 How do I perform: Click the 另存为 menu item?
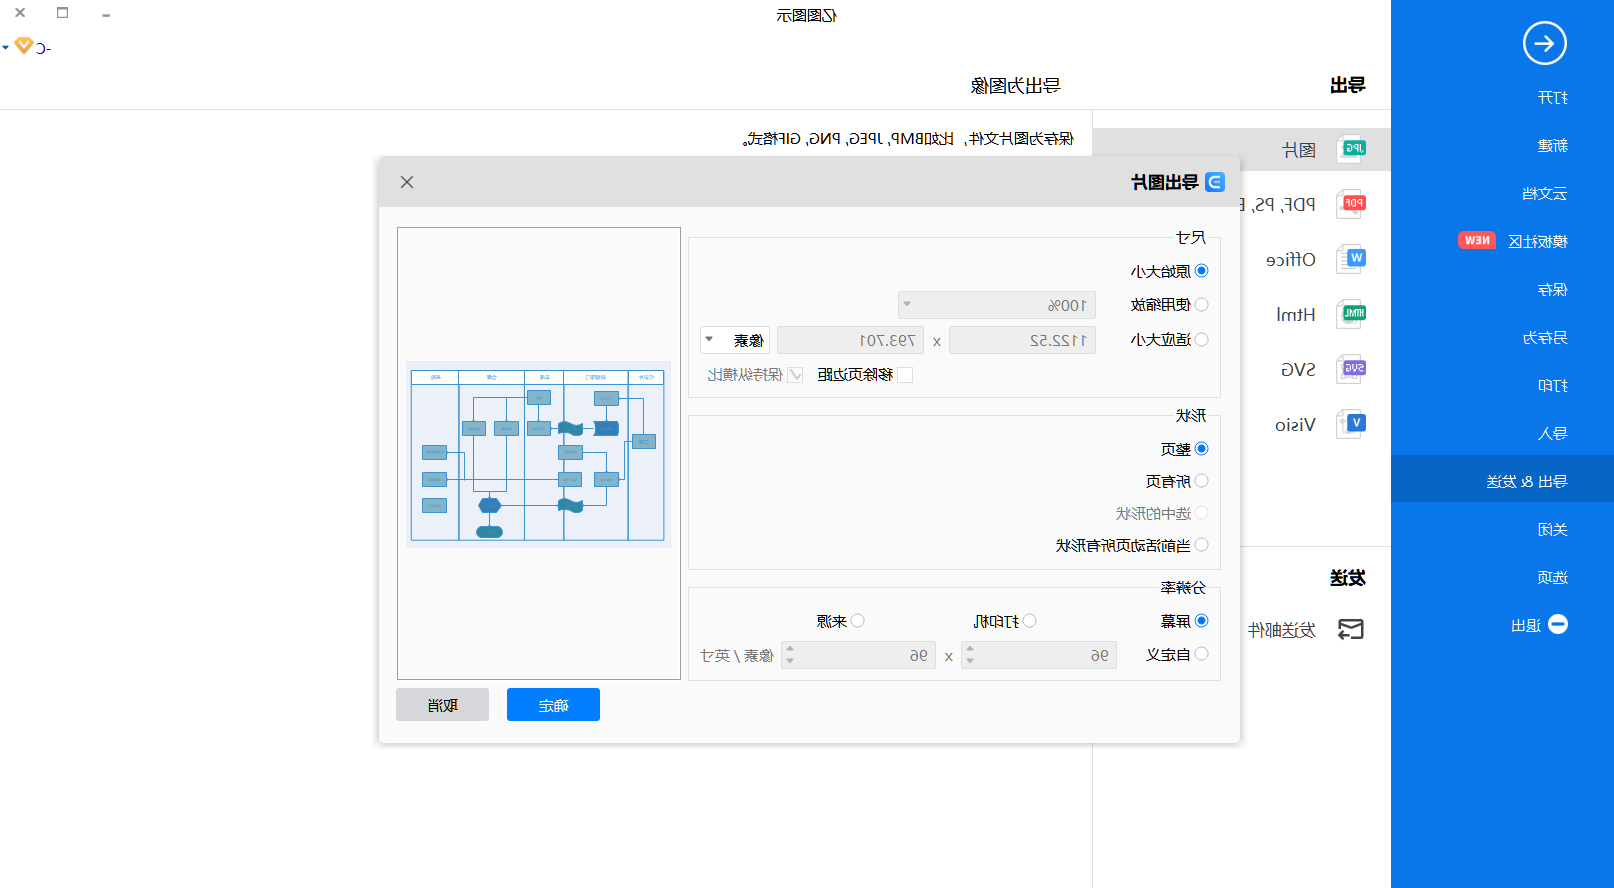[x=1544, y=337]
